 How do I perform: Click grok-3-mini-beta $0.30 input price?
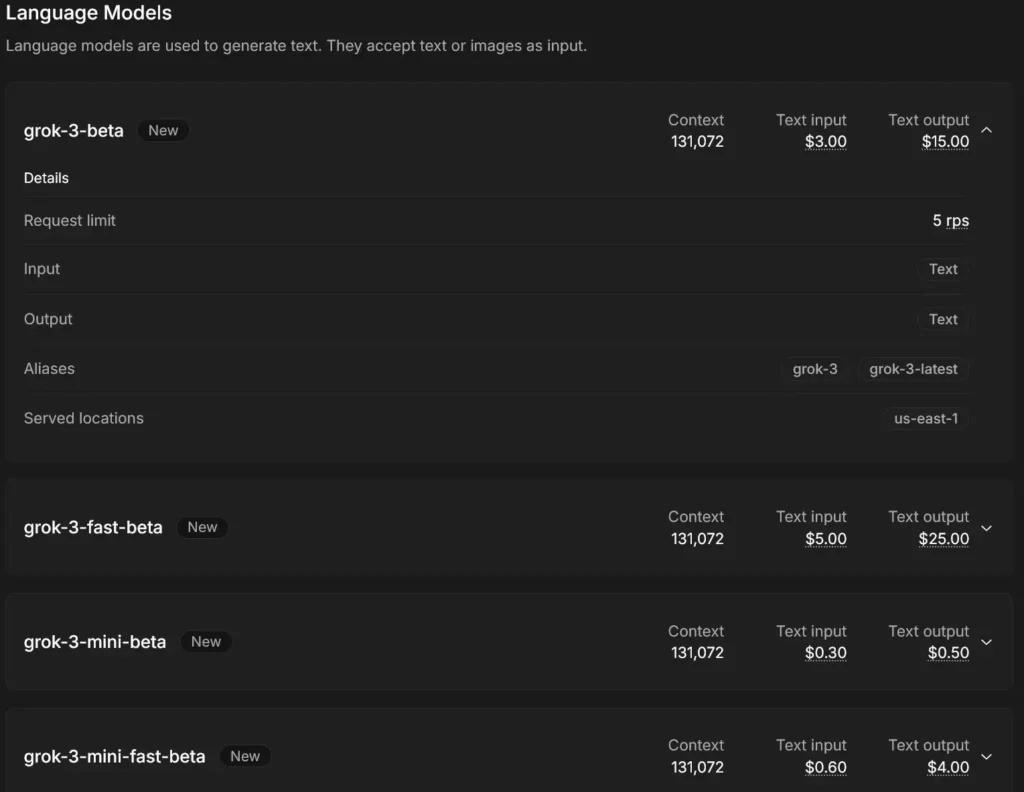826,653
